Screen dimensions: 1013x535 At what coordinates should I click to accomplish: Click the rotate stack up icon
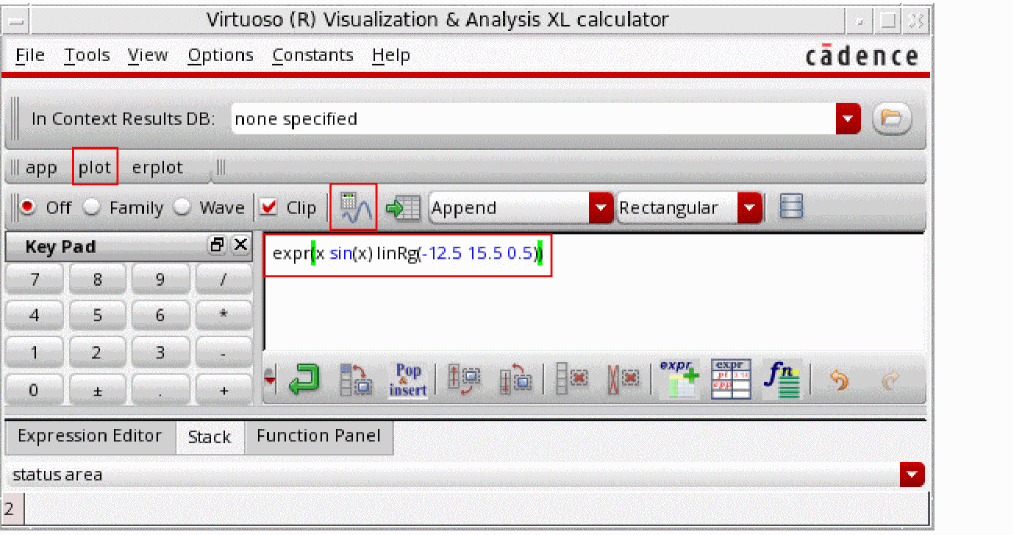(x=515, y=379)
